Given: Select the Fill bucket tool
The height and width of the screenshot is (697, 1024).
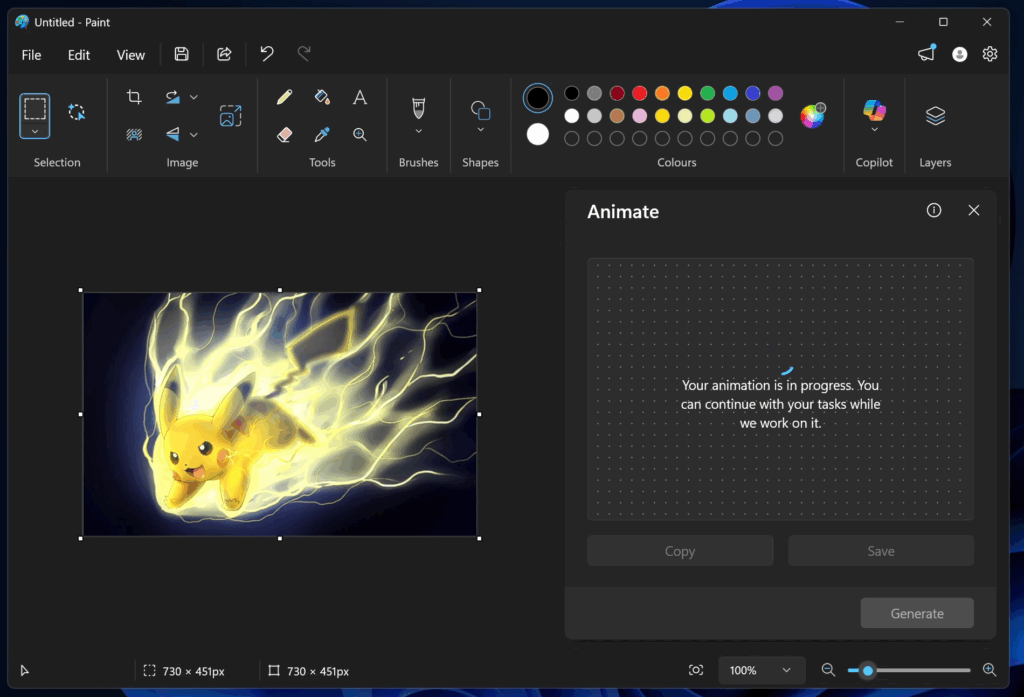Looking at the screenshot, I should [322, 97].
